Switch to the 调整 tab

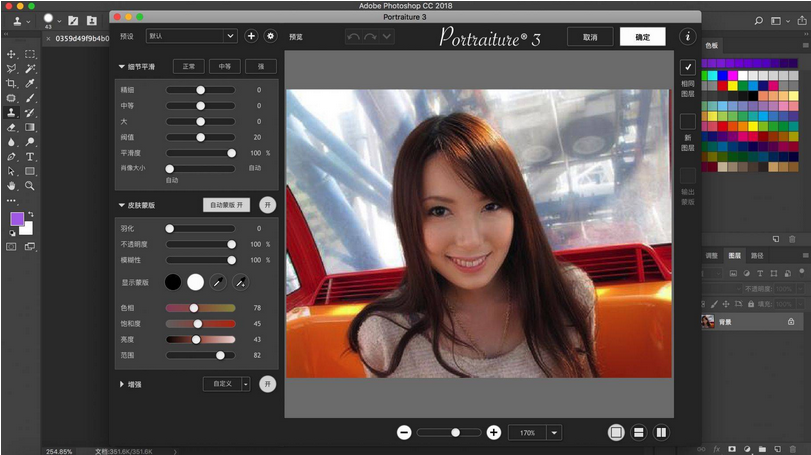(711, 255)
